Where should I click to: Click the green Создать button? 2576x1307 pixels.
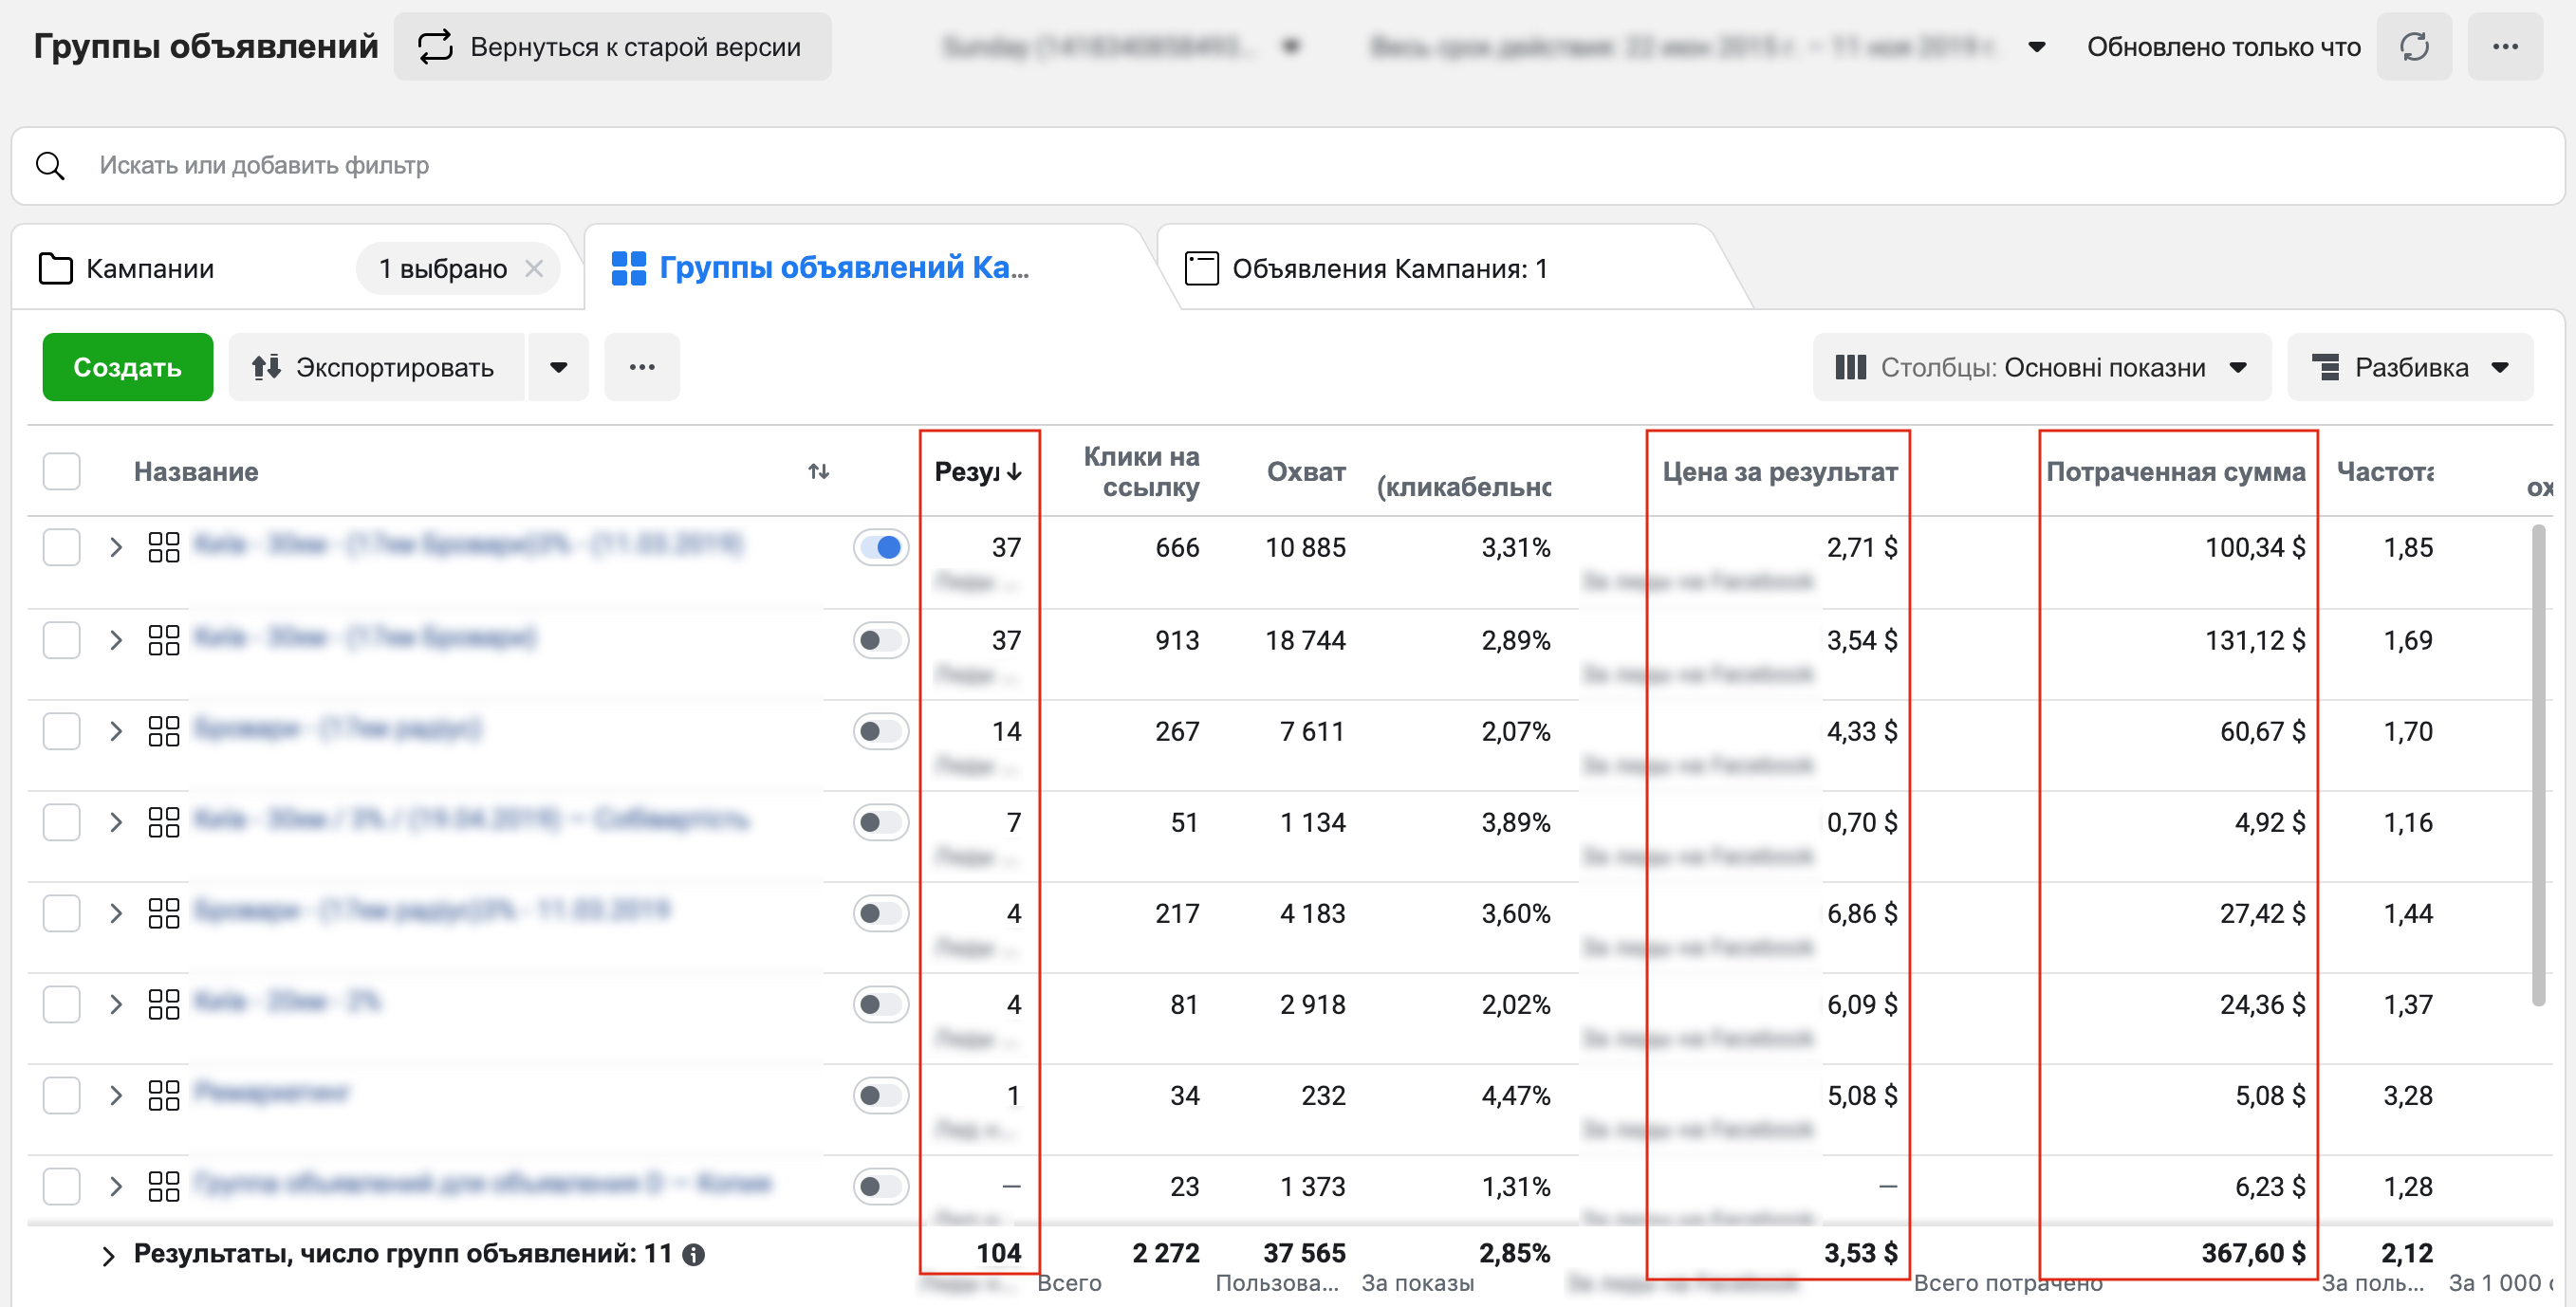click(x=127, y=367)
